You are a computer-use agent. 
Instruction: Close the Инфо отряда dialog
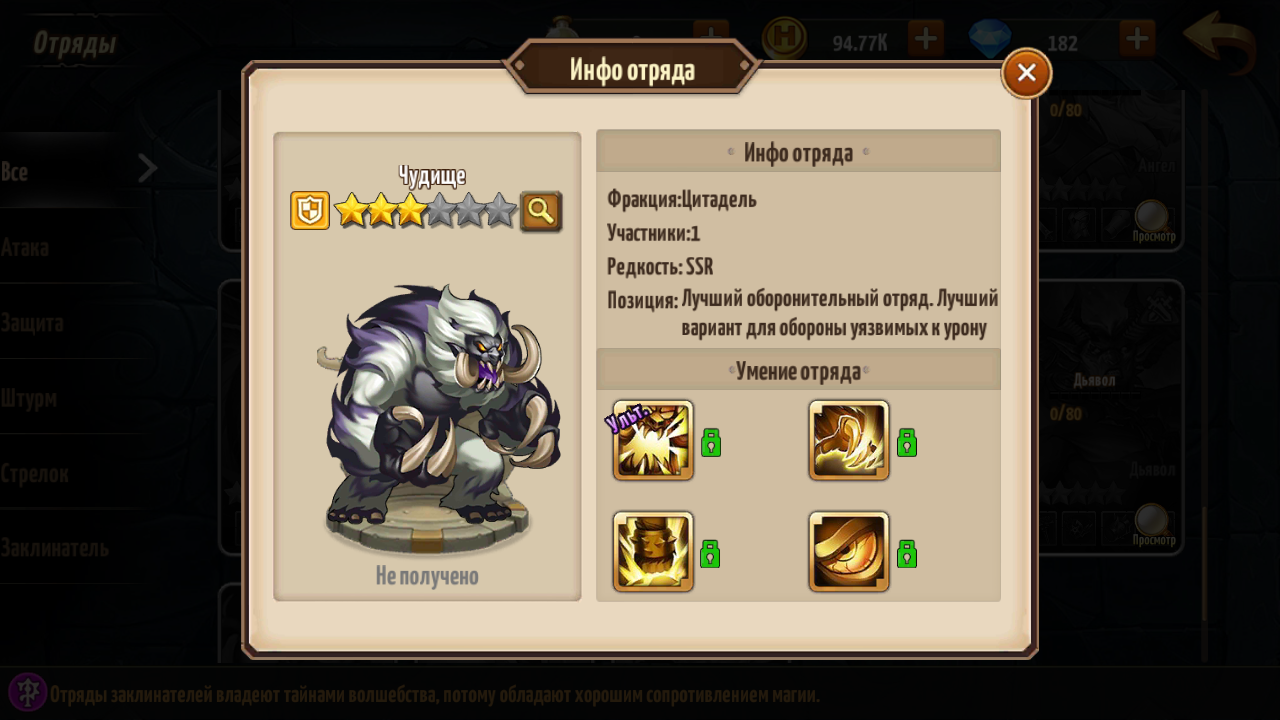(x=1026, y=73)
